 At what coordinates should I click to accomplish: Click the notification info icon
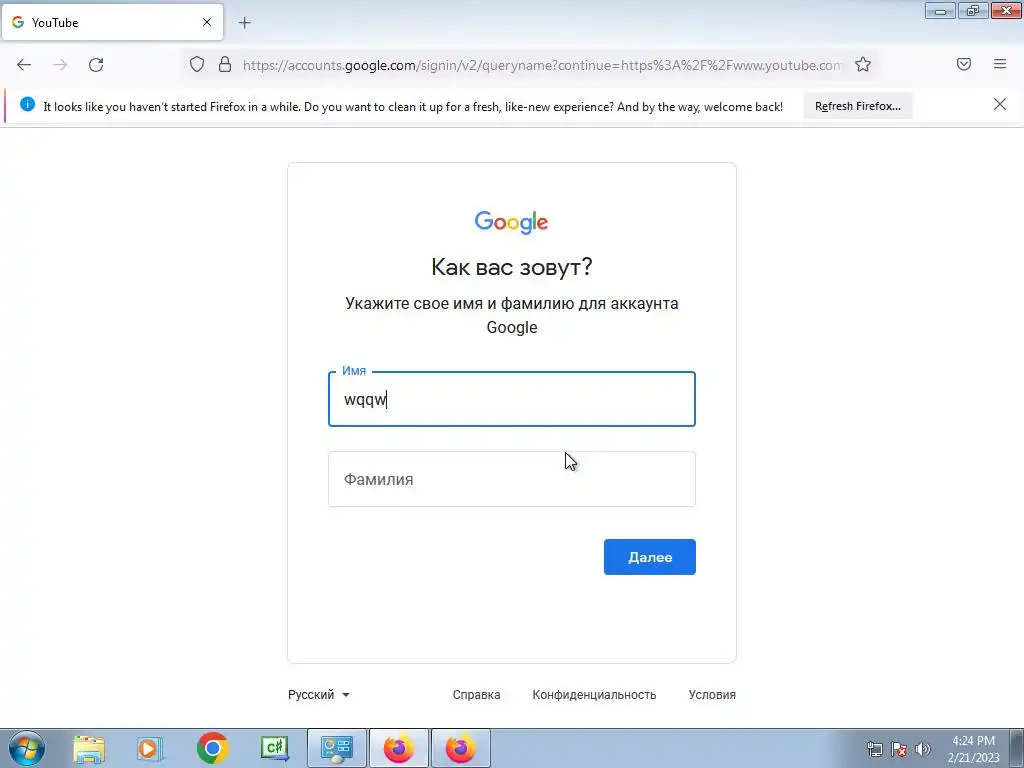pyautogui.click(x=27, y=104)
